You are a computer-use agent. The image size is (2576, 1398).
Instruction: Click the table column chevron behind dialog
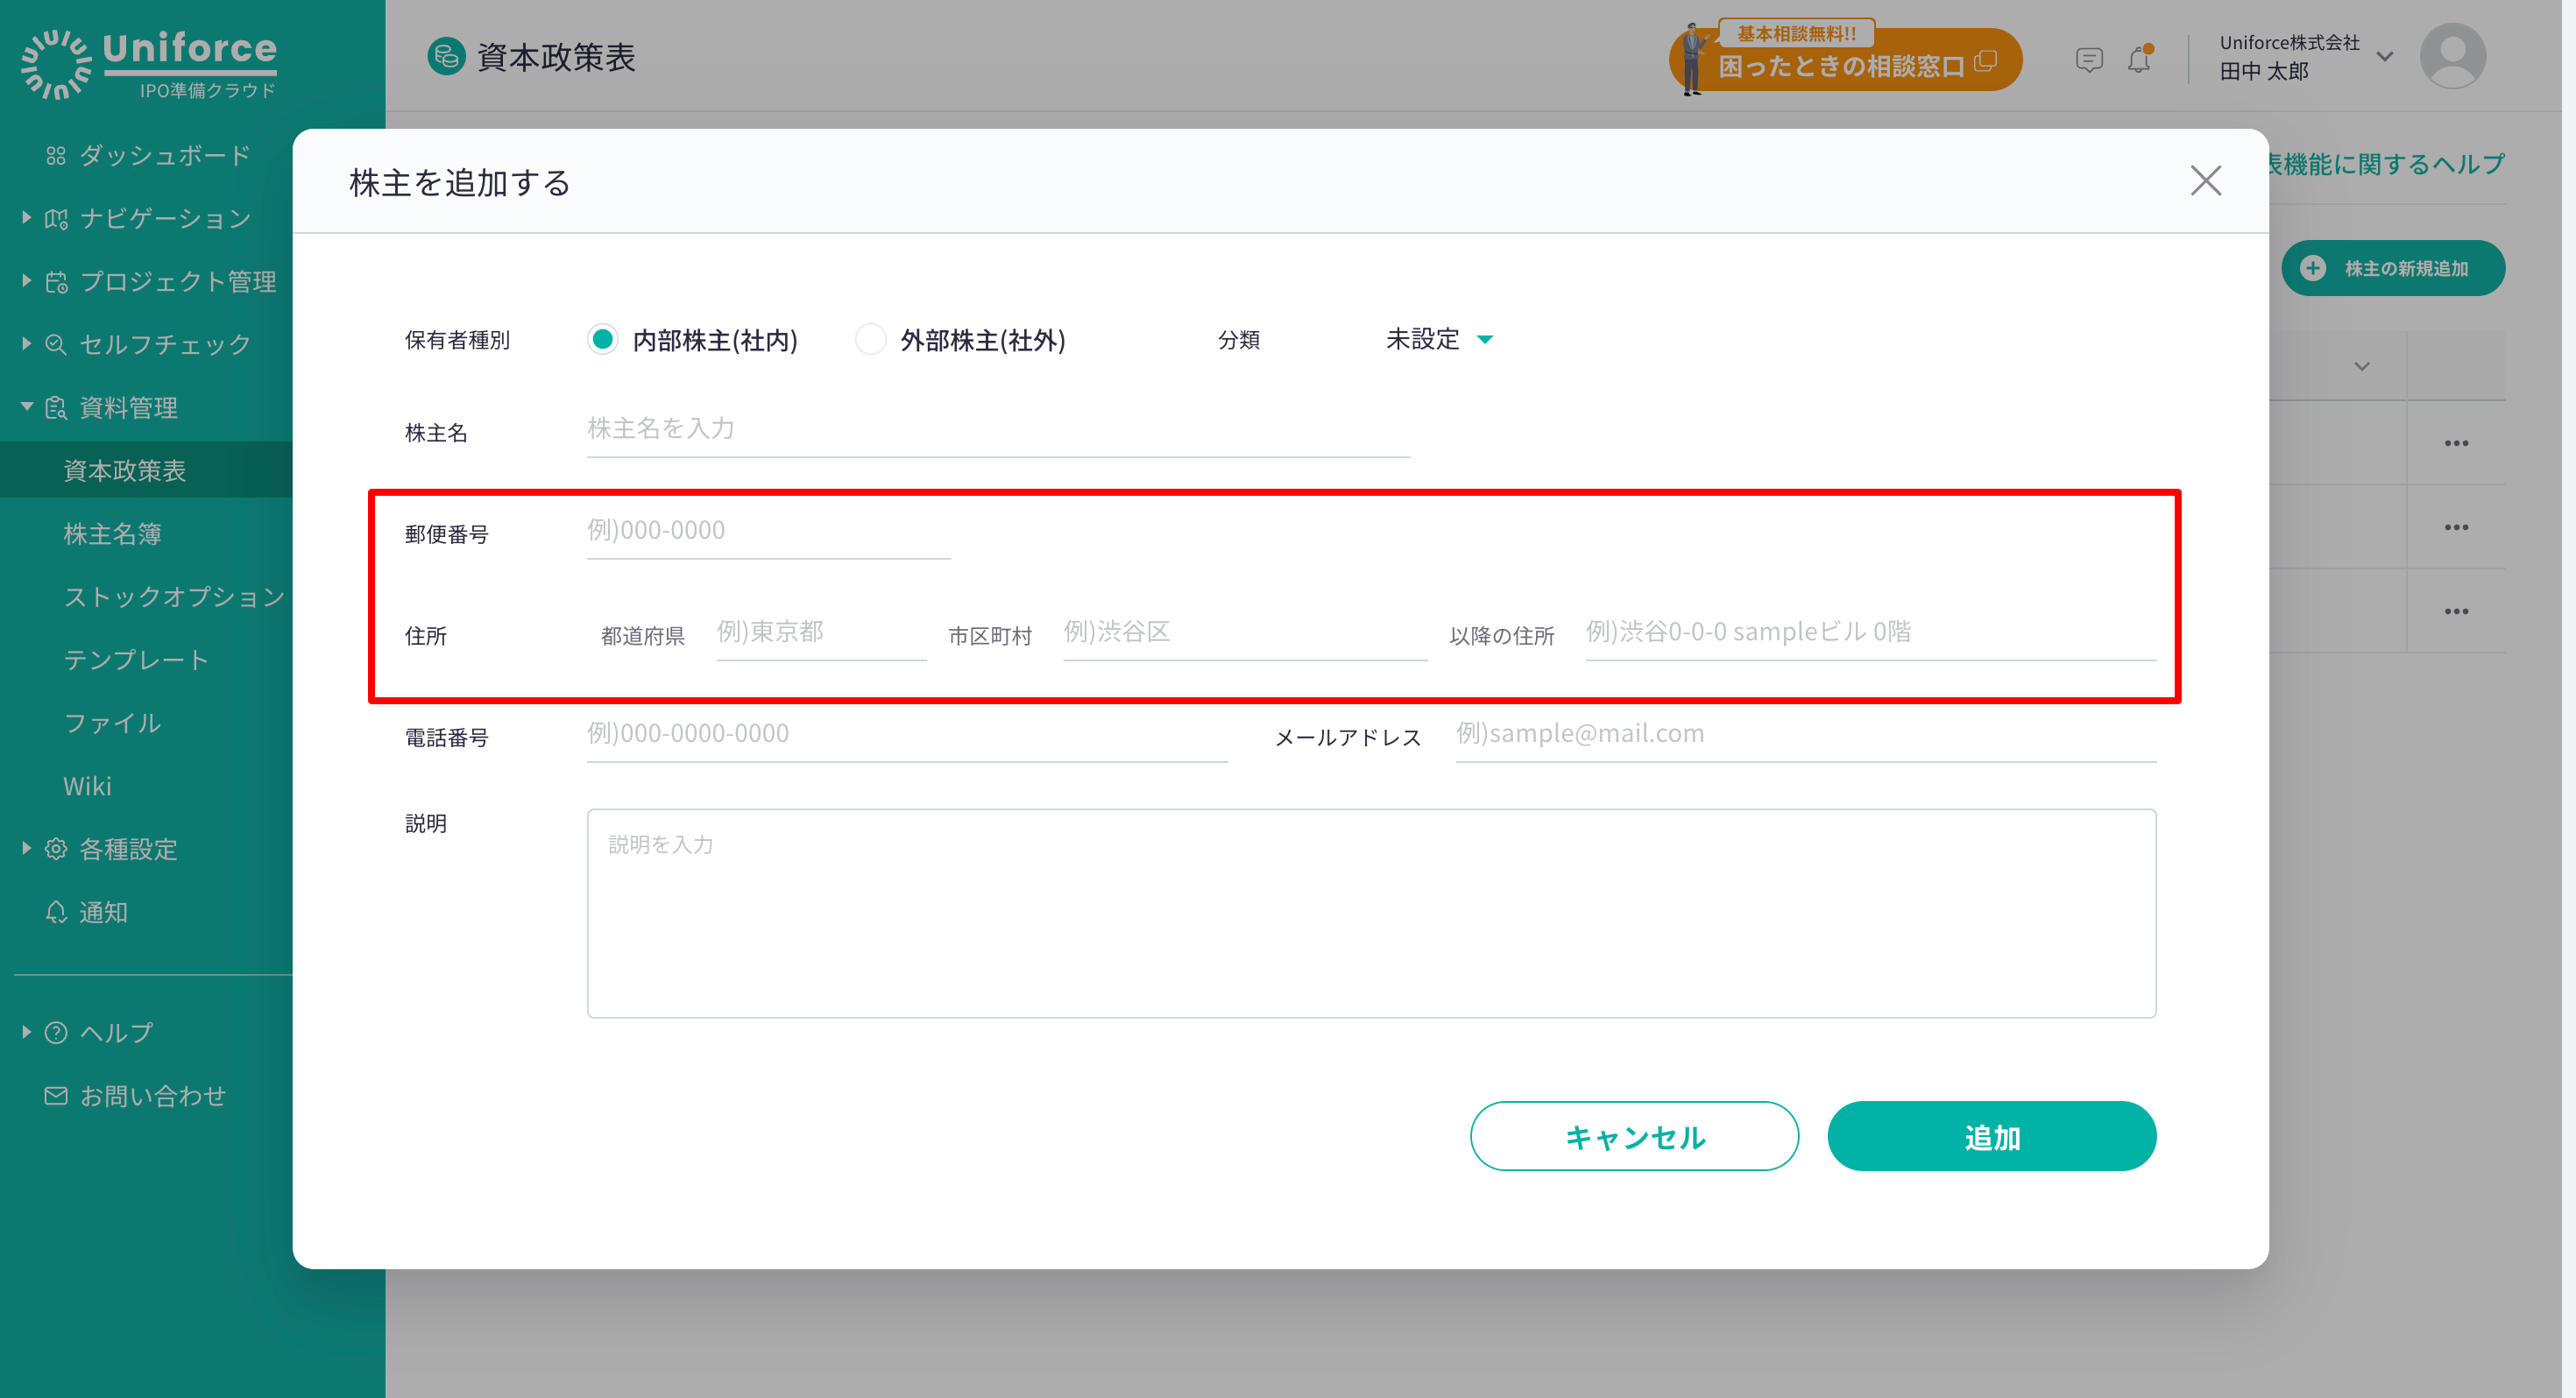tap(2362, 367)
